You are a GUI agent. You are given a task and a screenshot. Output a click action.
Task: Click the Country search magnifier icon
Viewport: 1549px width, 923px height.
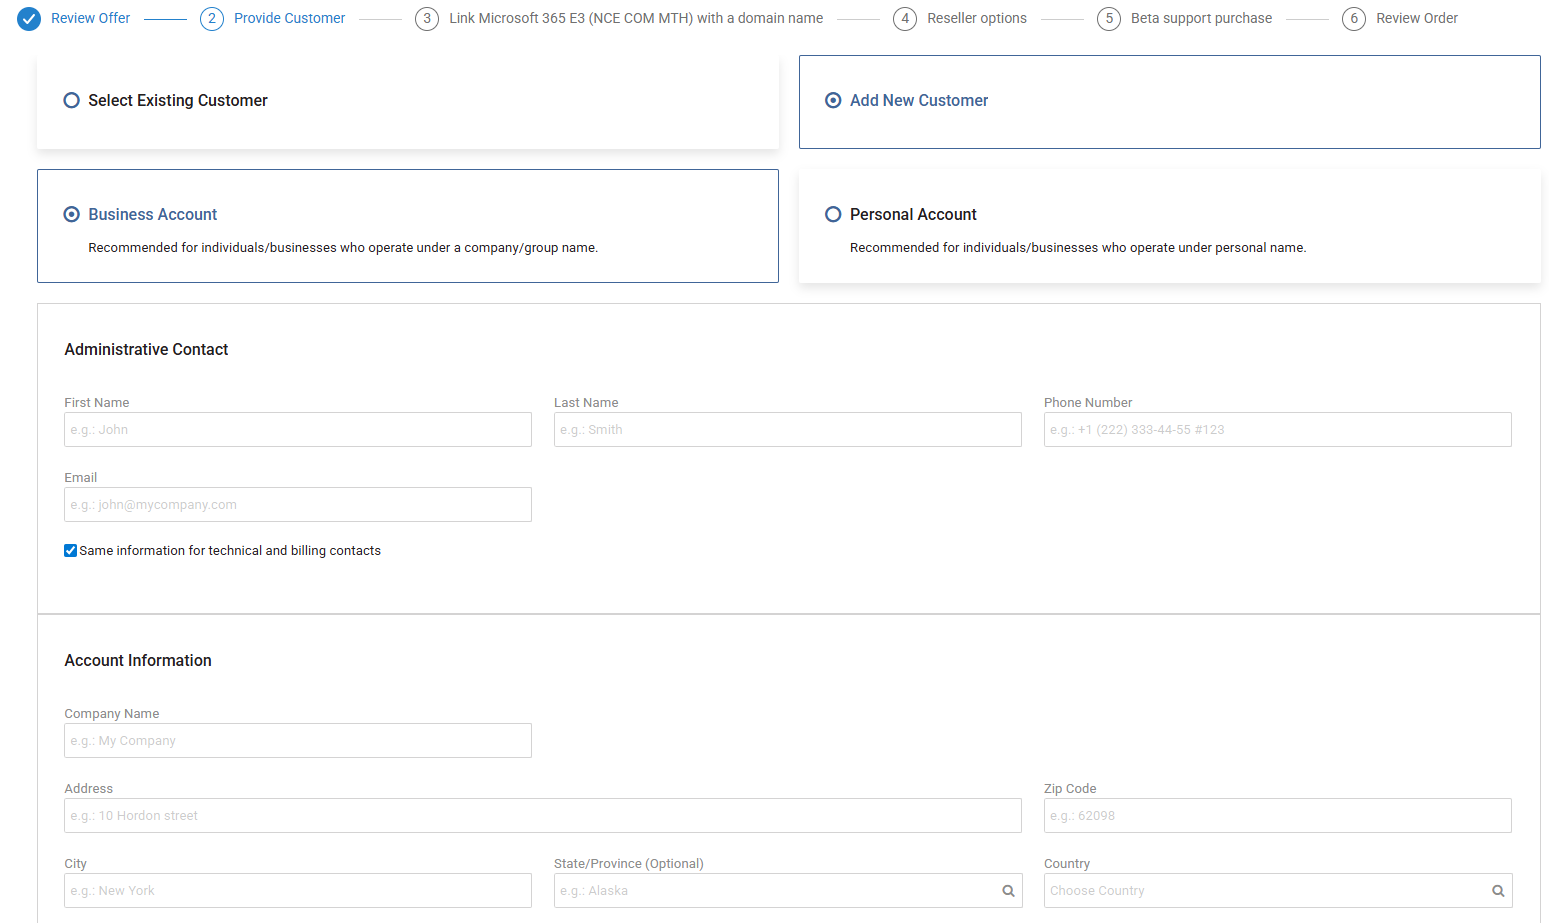tap(1498, 891)
